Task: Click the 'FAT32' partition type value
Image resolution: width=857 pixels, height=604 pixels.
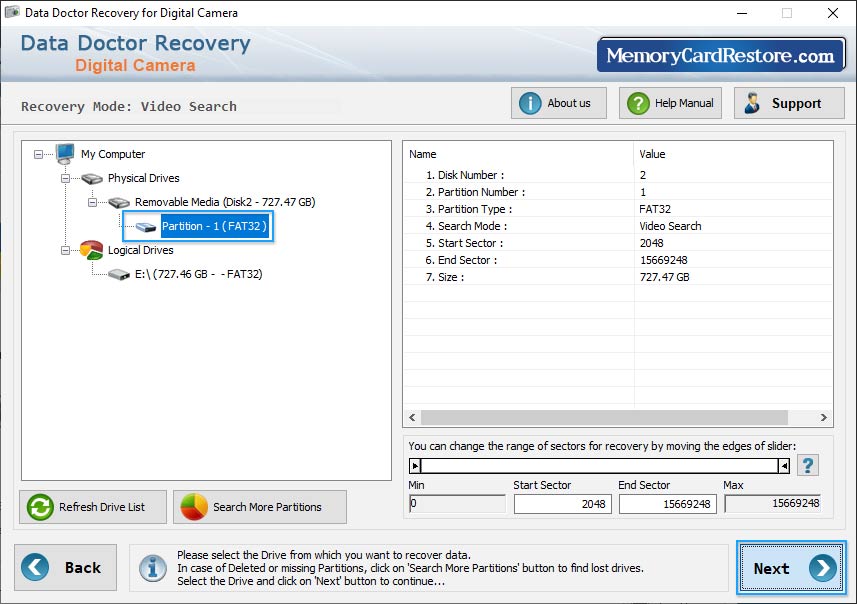Action: [x=655, y=209]
